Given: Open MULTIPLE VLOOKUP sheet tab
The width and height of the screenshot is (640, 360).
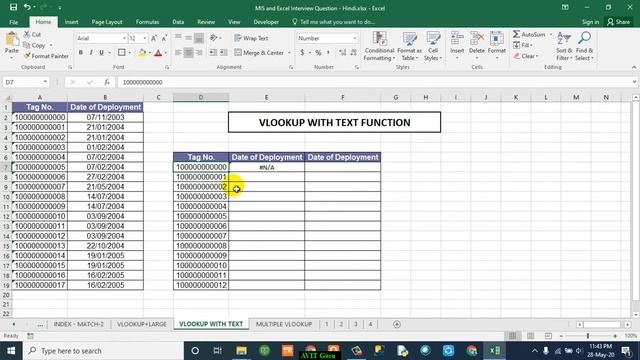Looking at the screenshot, I should (x=284, y=324).
